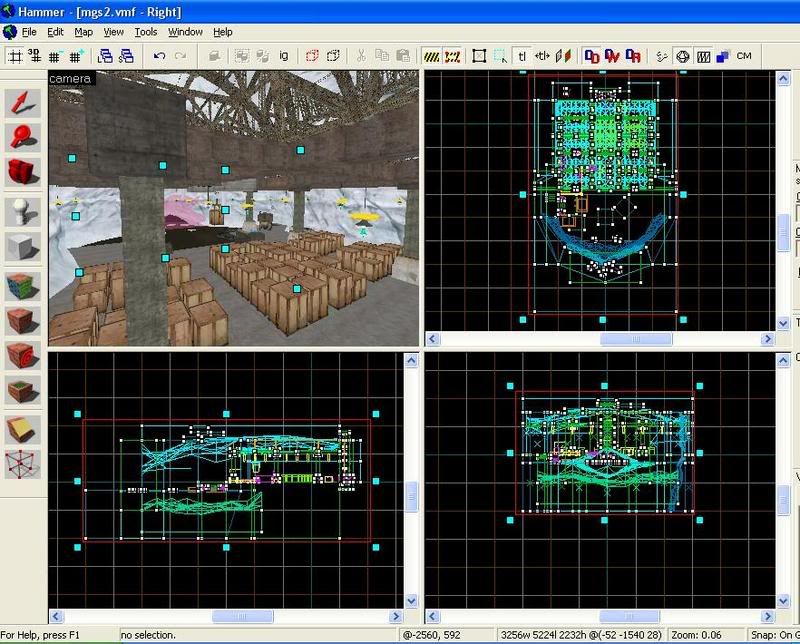800x644 pixels.
Task: Toggle the CM collision models button
Action: 743,56
